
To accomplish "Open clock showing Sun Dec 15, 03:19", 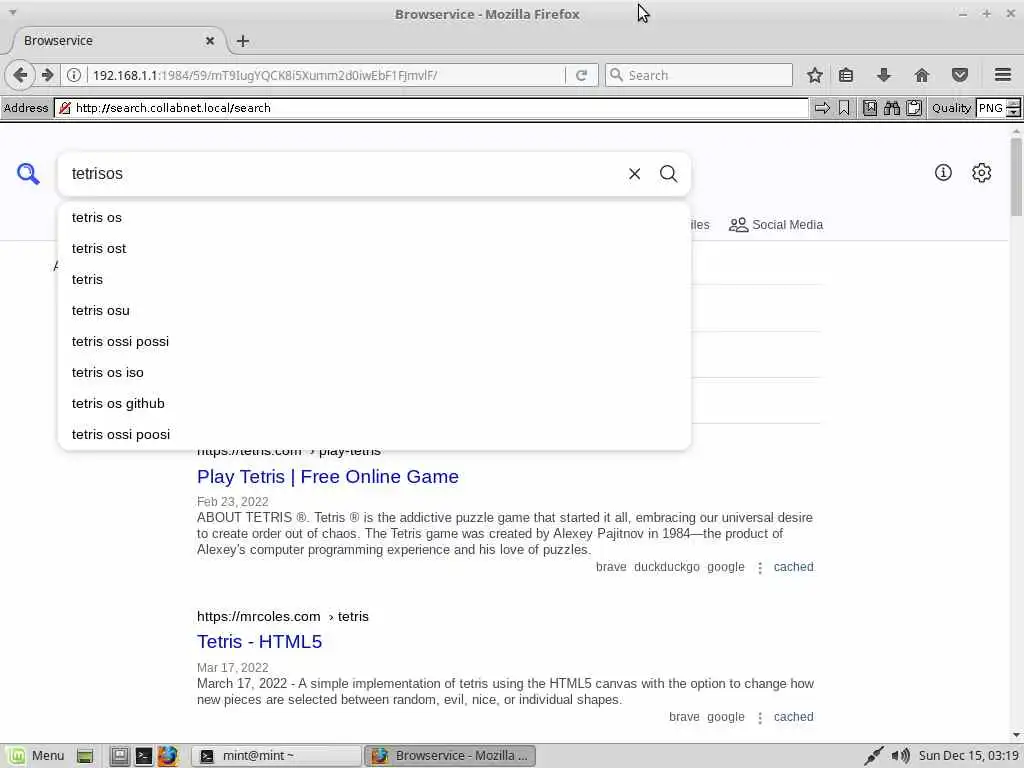I will pyautogui.click(x=968, y=756).
